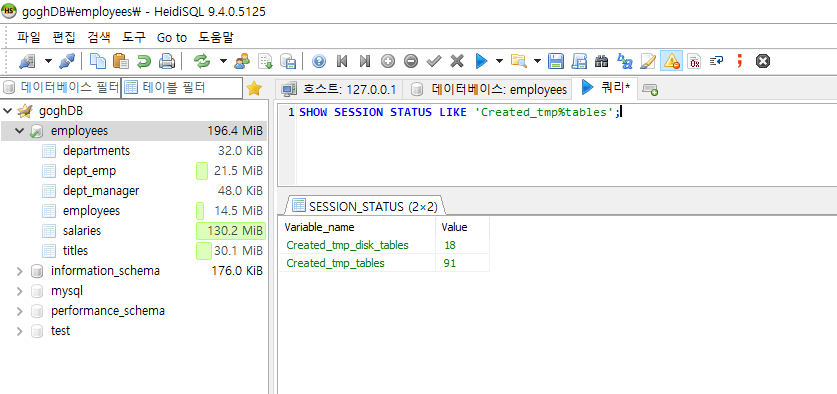Collapse the employees database node
Image resolution: width=837 pixels, height=394 pixels.
(x=20, y=131)
